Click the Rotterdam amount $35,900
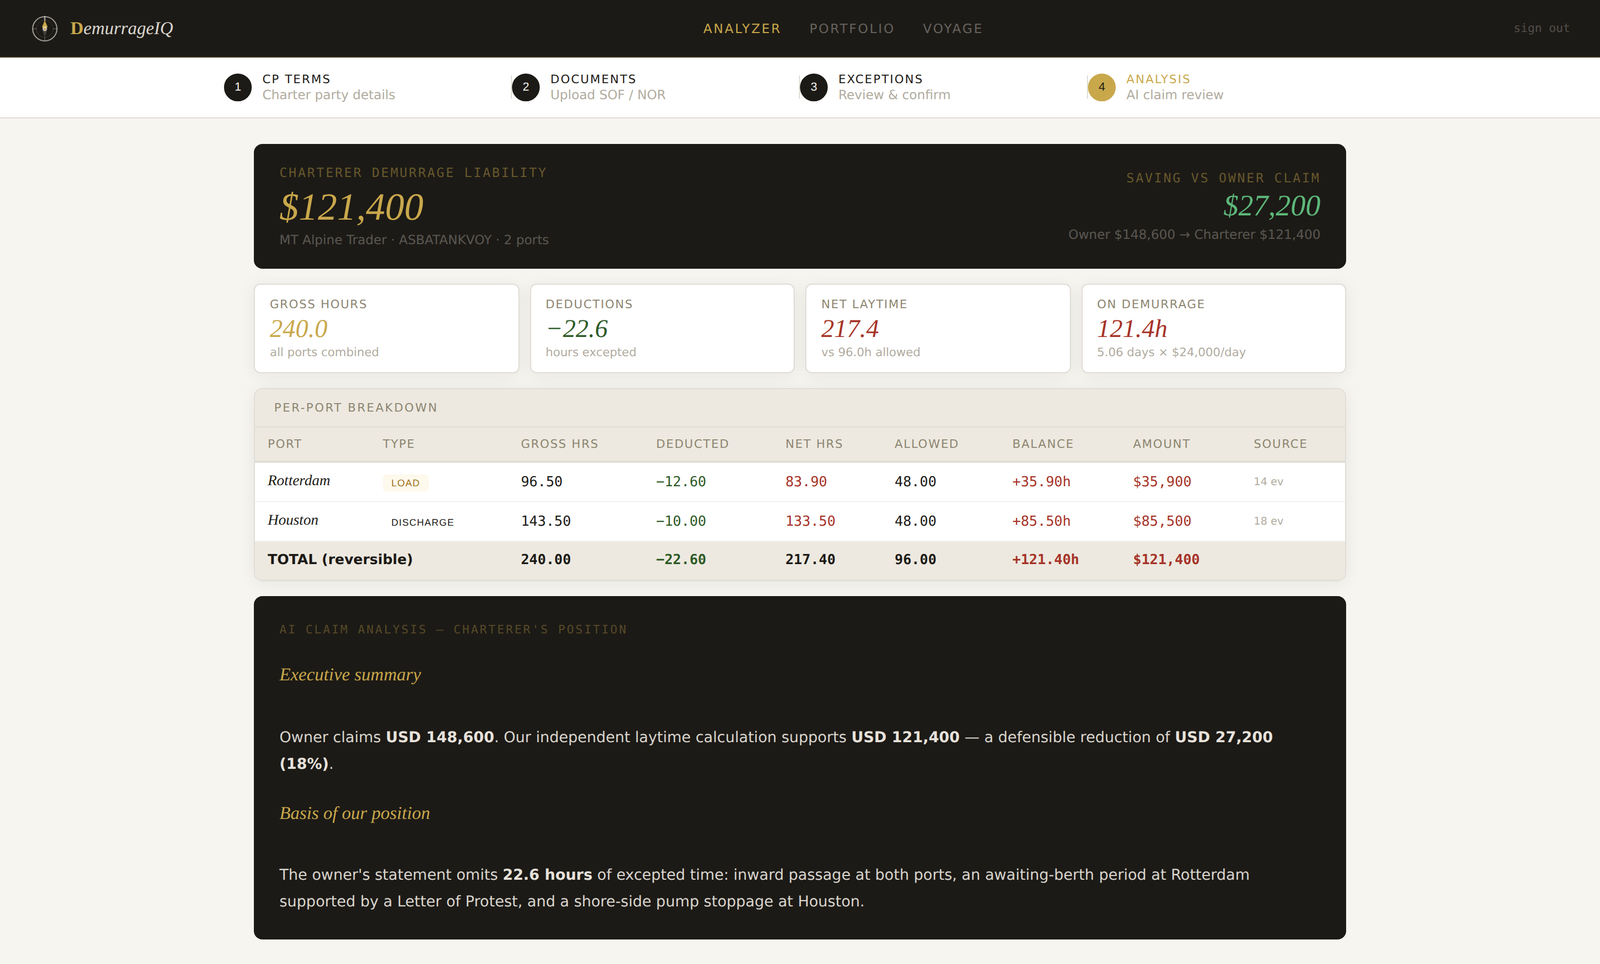Screen dimensions: 1600x964 [1162, 482]
